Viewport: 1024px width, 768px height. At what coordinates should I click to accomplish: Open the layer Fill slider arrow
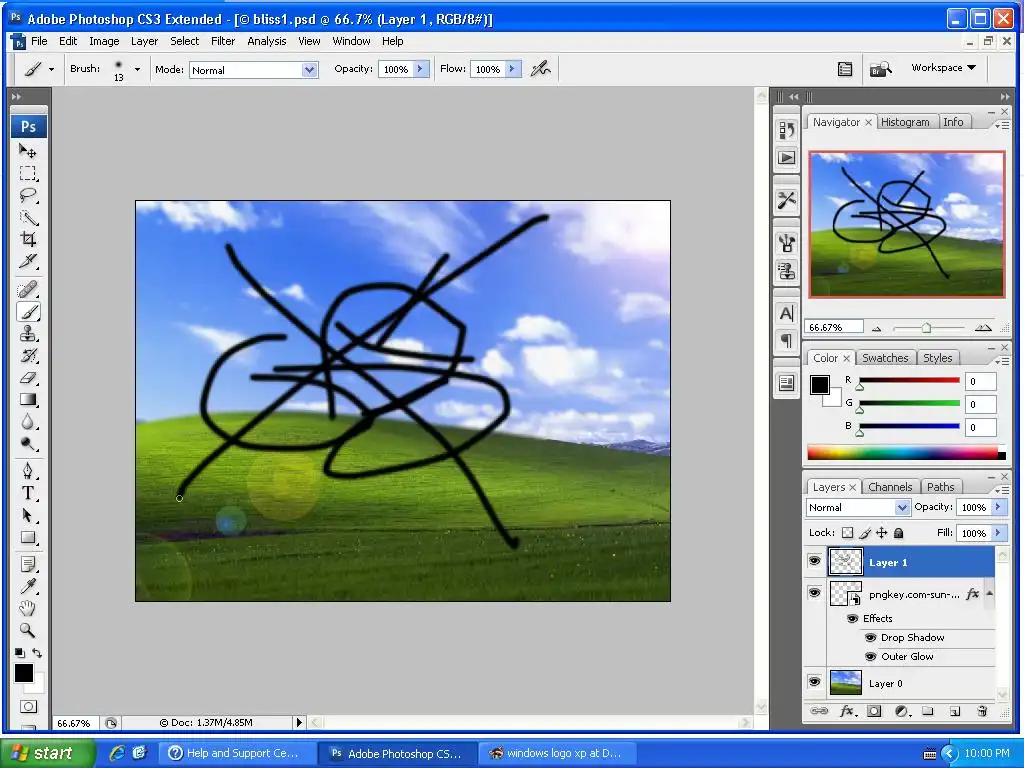(998, 533)
